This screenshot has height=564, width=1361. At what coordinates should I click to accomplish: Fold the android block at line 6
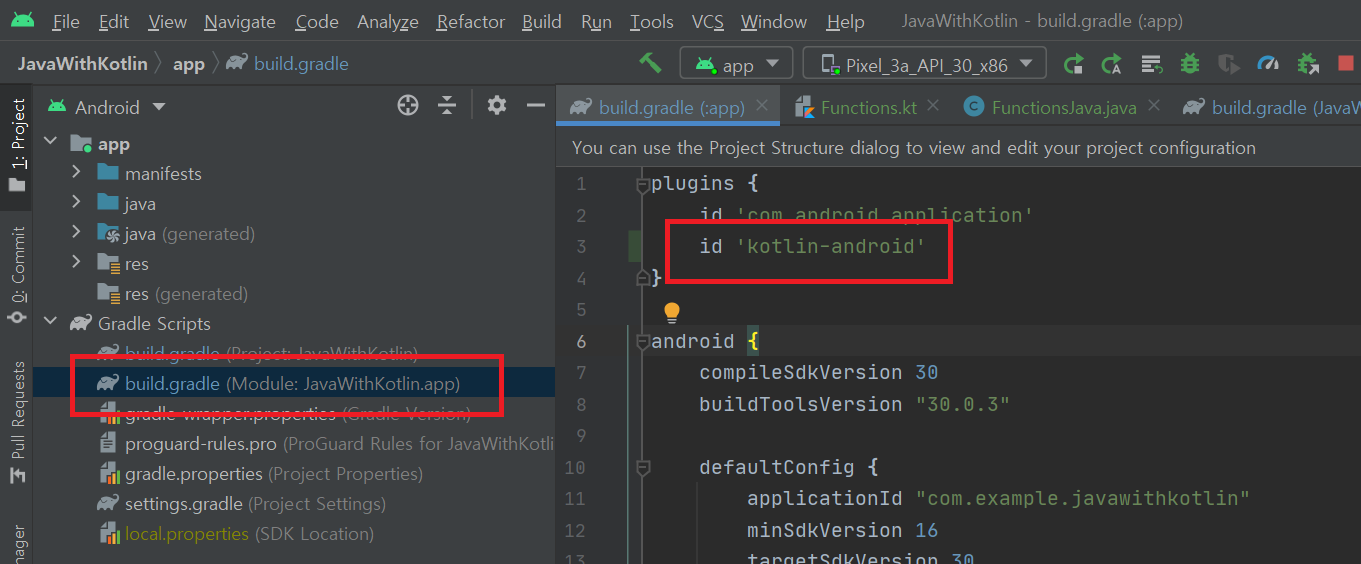[643, 341]
